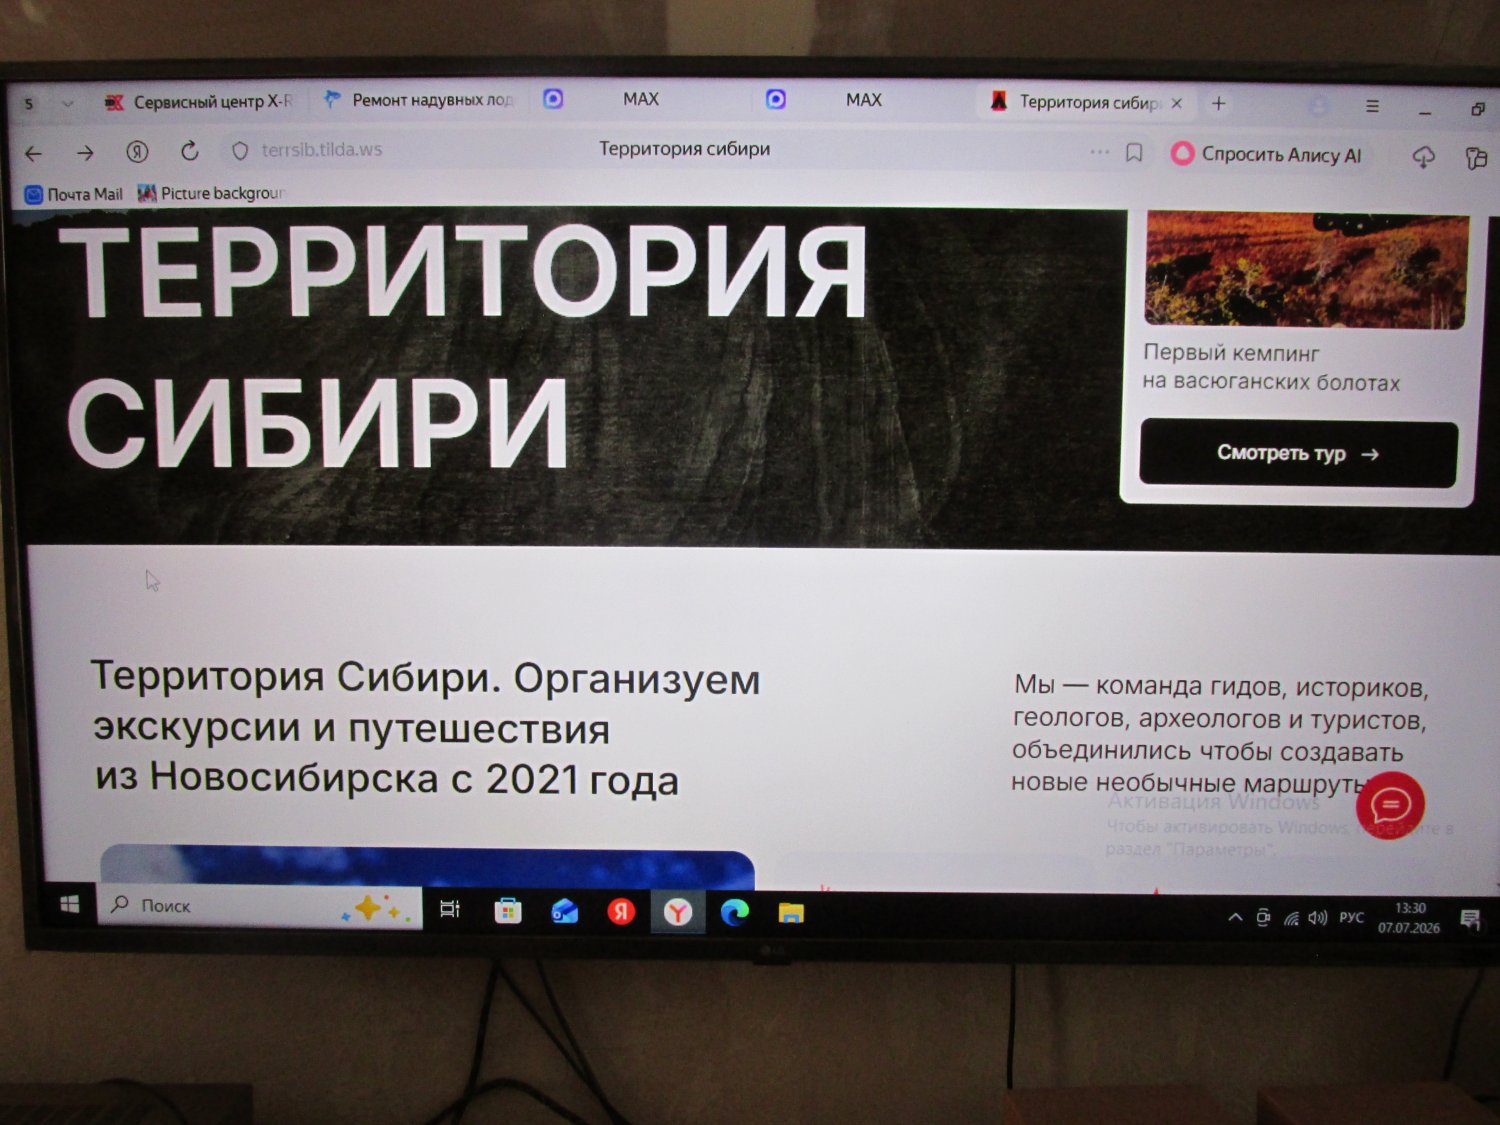Click Спросить Алису AI button
The height and width of the screenshot is (1125, 1500).
[1267, 155]
